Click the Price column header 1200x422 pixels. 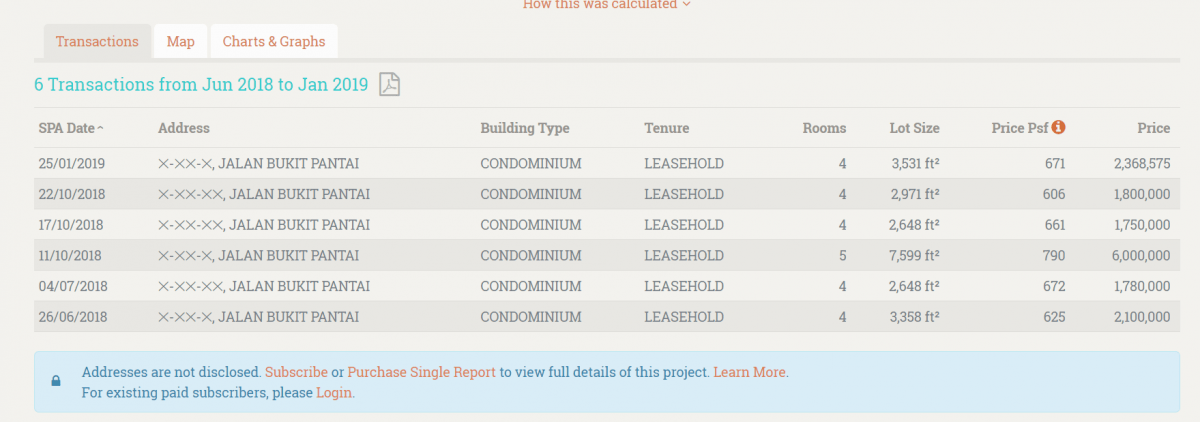(x=1153, y=128)
